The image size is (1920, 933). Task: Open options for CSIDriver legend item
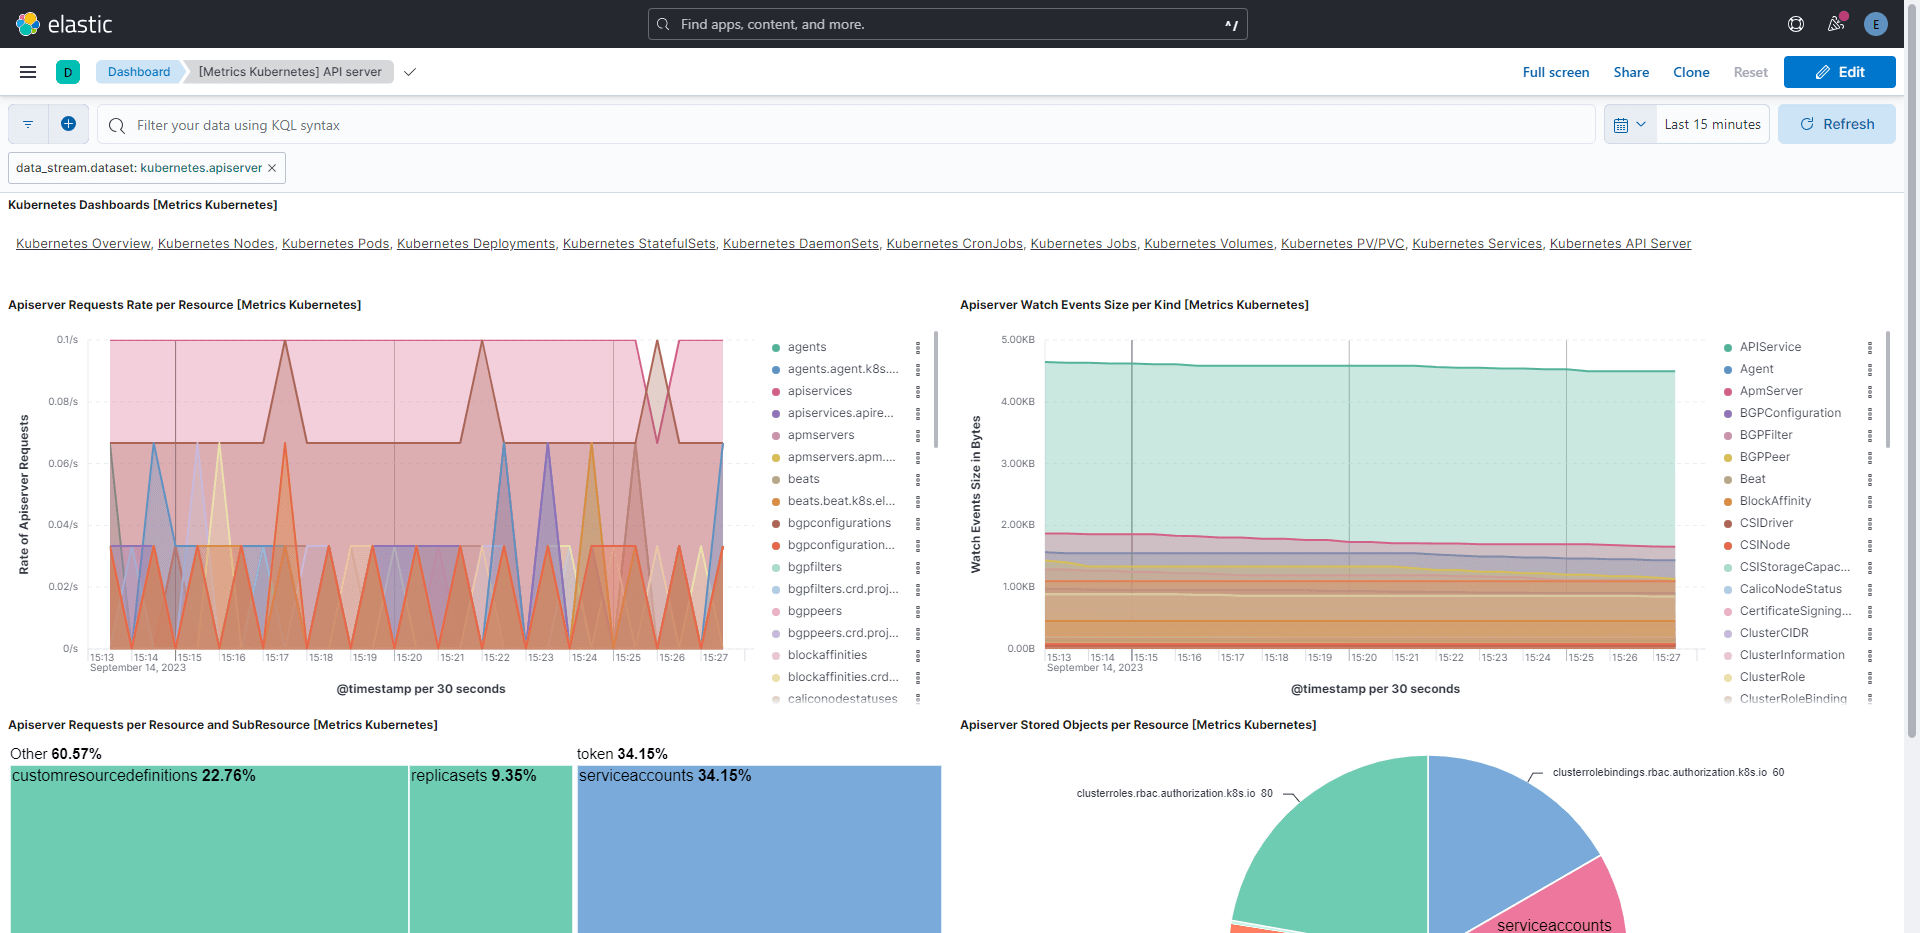(x=1870, y=523)
